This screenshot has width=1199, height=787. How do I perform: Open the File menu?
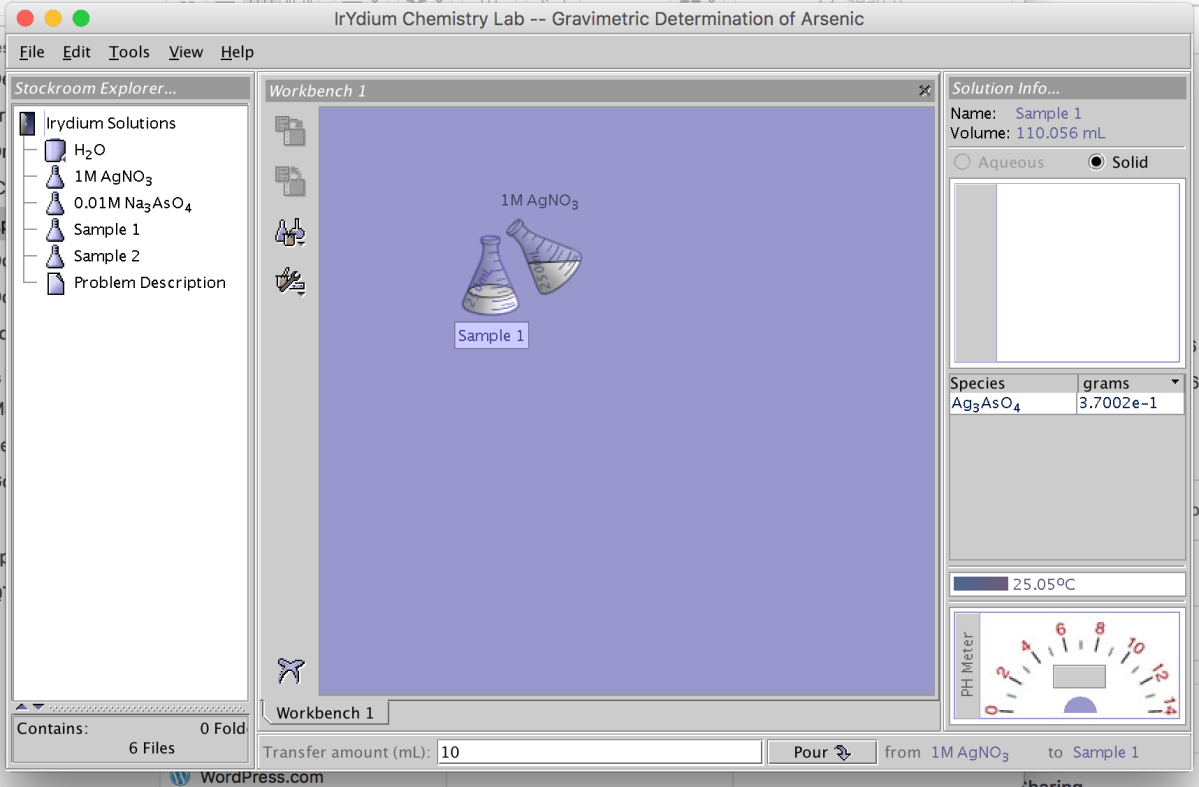tap(31, 52)
